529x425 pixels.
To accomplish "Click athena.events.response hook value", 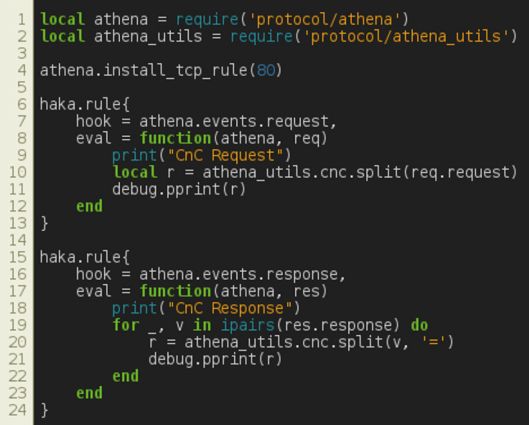I will (239, 274).
